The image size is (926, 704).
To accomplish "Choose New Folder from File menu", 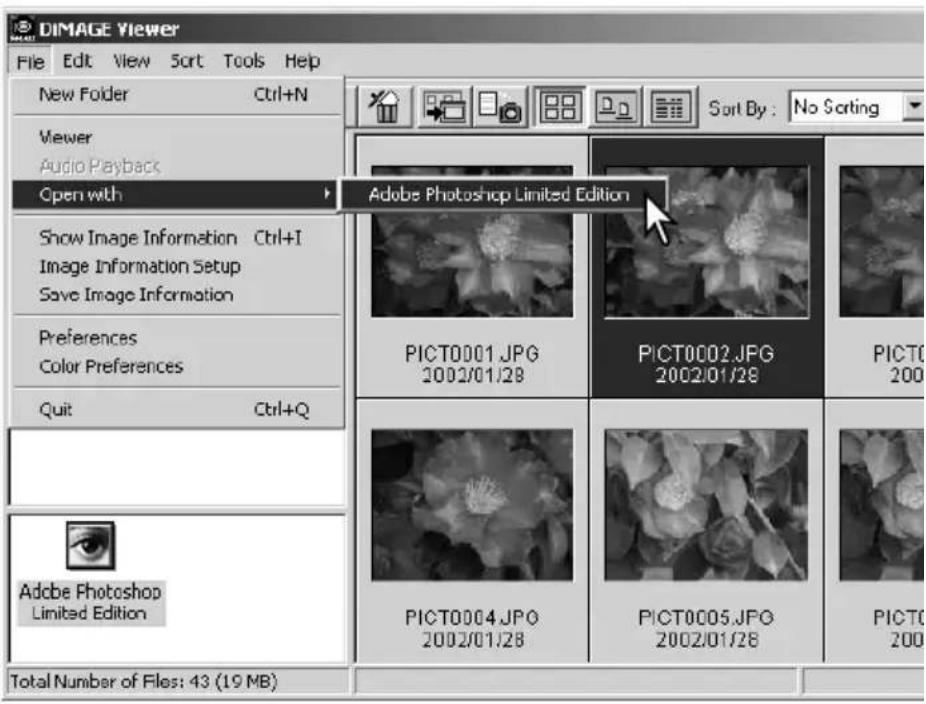I will [x=177, y=94].
